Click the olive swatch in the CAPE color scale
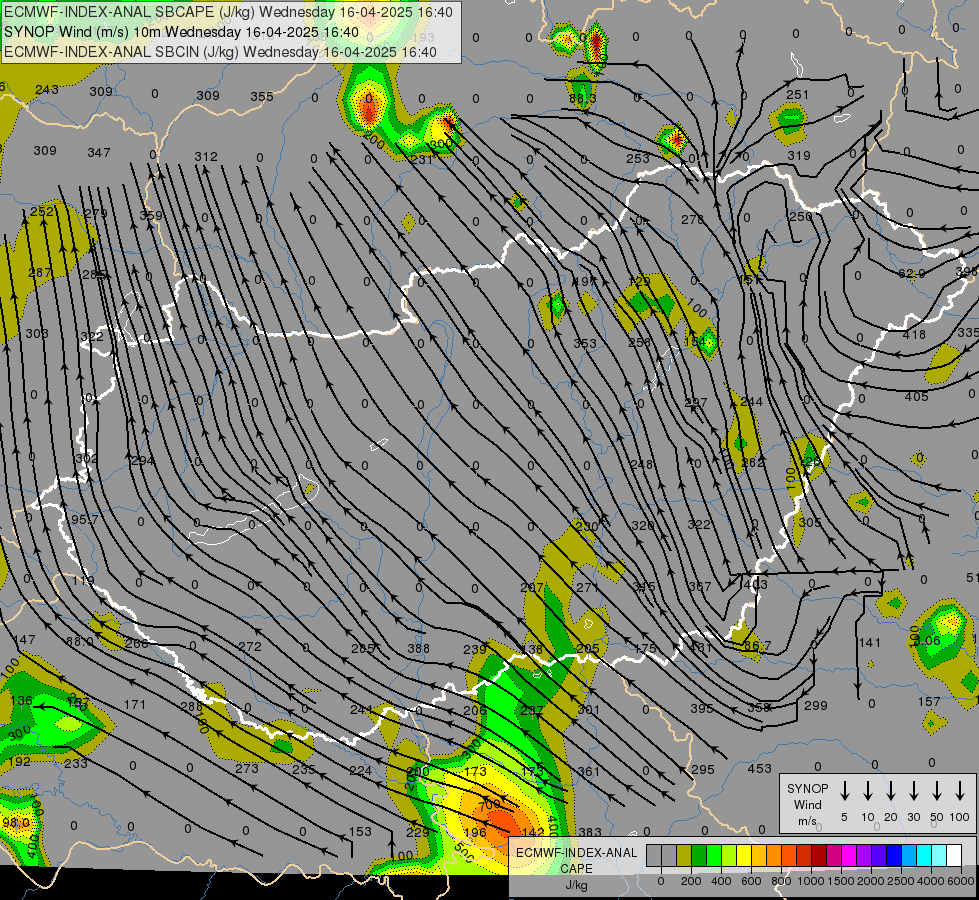This screenshot has width=979, height=900. tap(684, 855)
